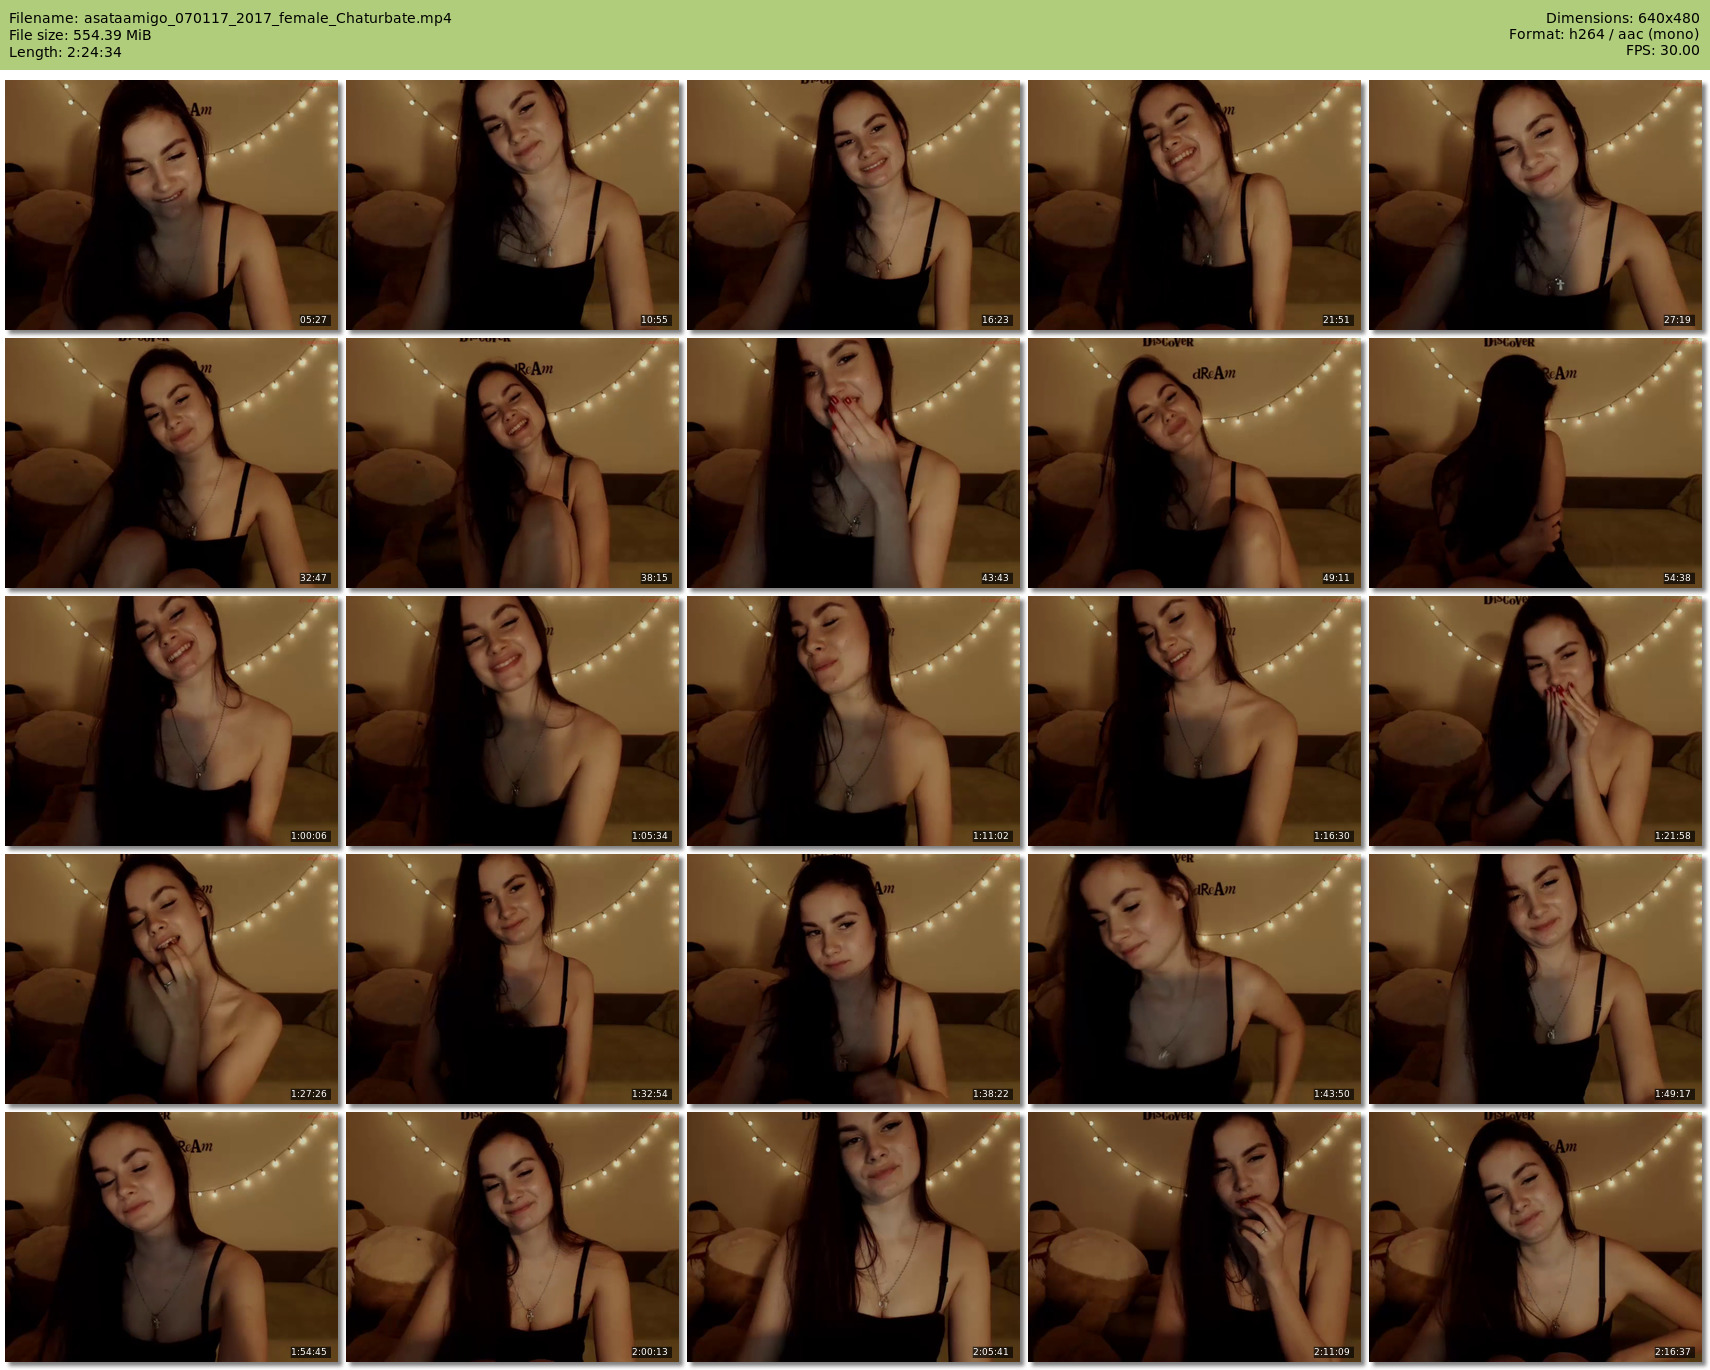Click the thumbnail at 16:23
The image size is (1710, 1370).
pyautogui.click(x=854, y=205)
